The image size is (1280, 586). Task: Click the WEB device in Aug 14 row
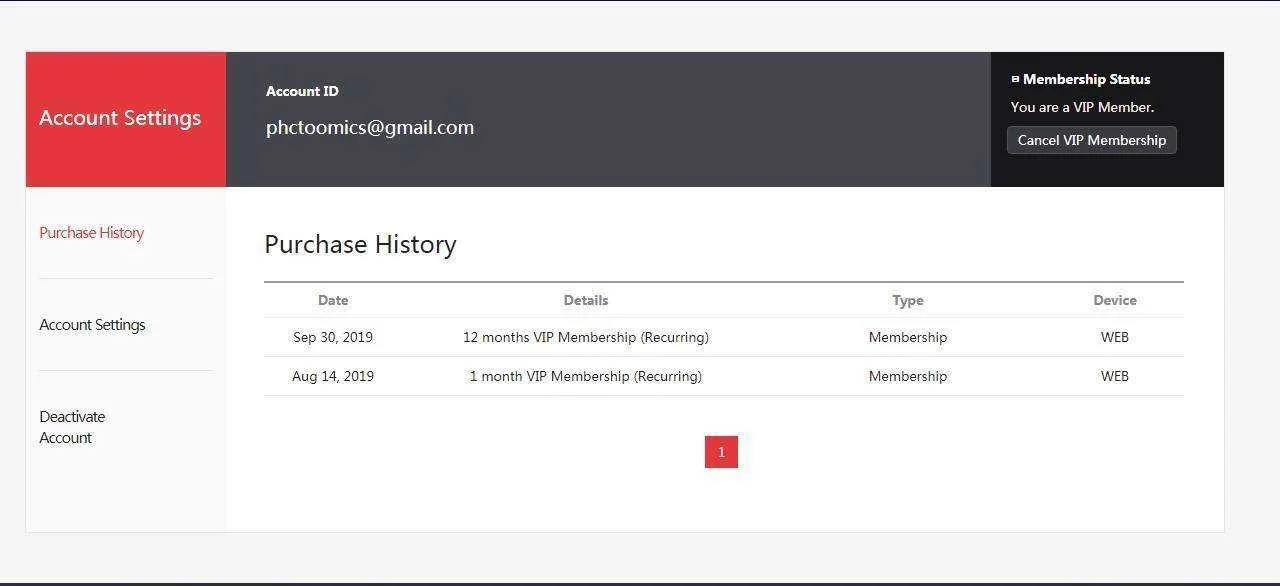click(x=1115, y=376)
